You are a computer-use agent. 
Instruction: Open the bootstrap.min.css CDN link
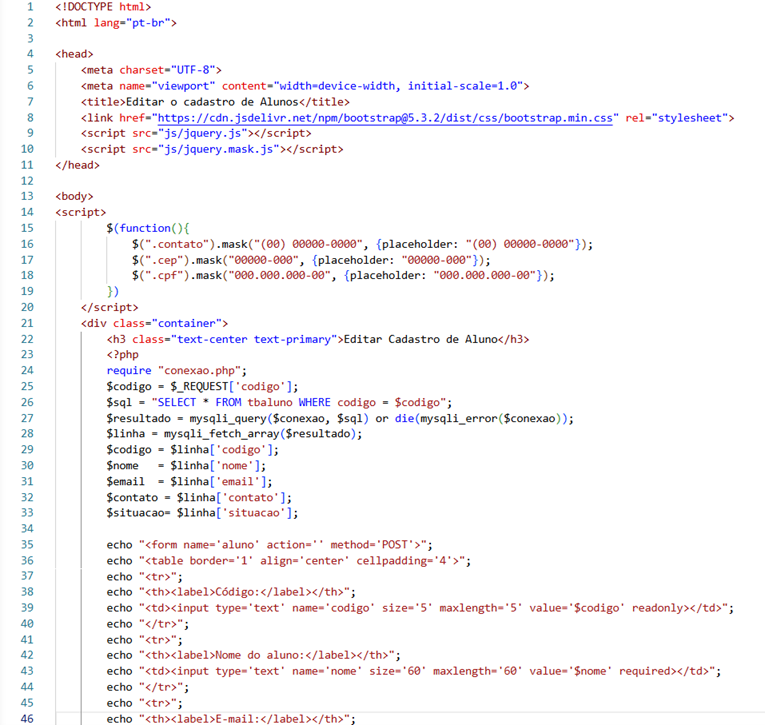click(x=385, y=118)
